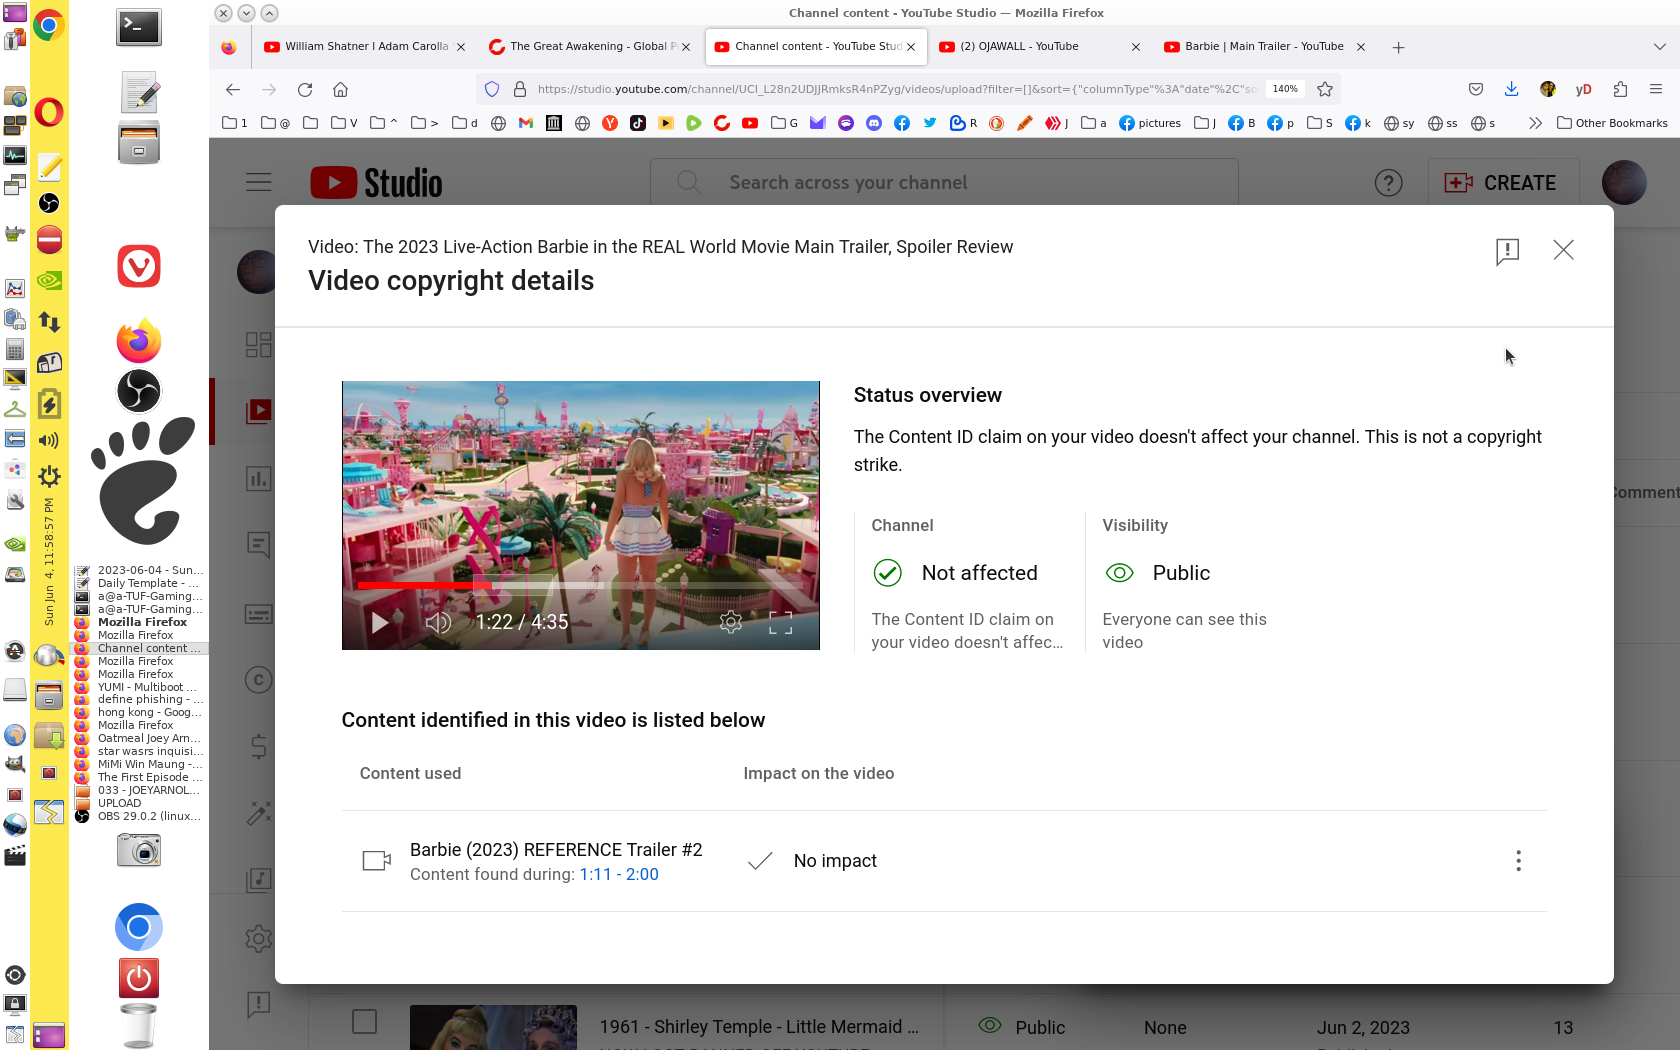Expand the list all tabs chevron
This screenshot has height=1050, width=1680.
[x=1660, y=47]
